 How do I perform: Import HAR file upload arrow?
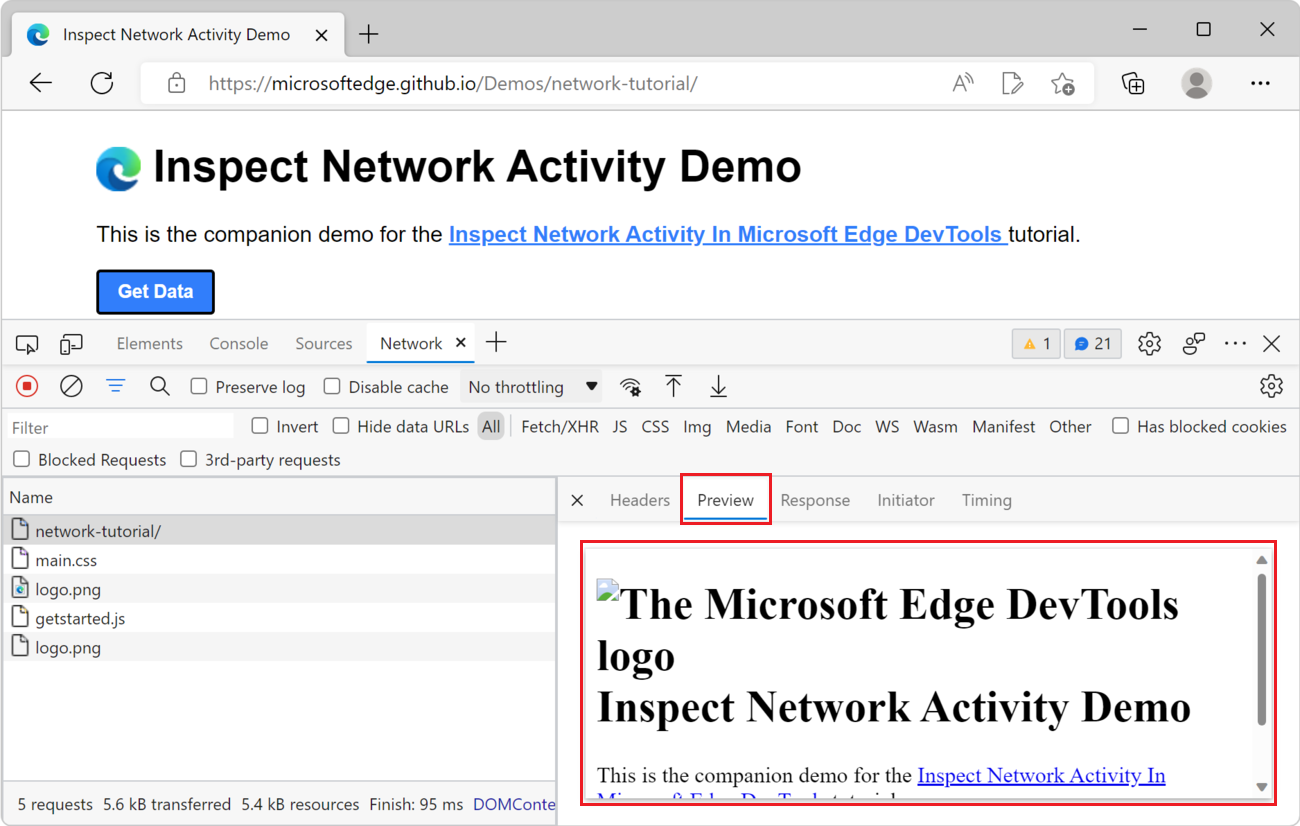pyautogui.click(x=674, y=387)
